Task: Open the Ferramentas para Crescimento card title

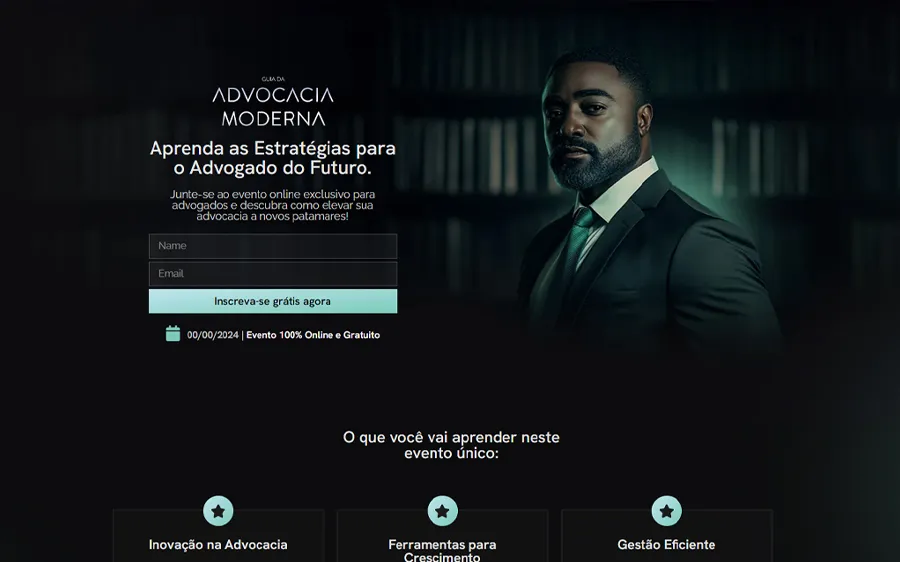Action: 443,550
